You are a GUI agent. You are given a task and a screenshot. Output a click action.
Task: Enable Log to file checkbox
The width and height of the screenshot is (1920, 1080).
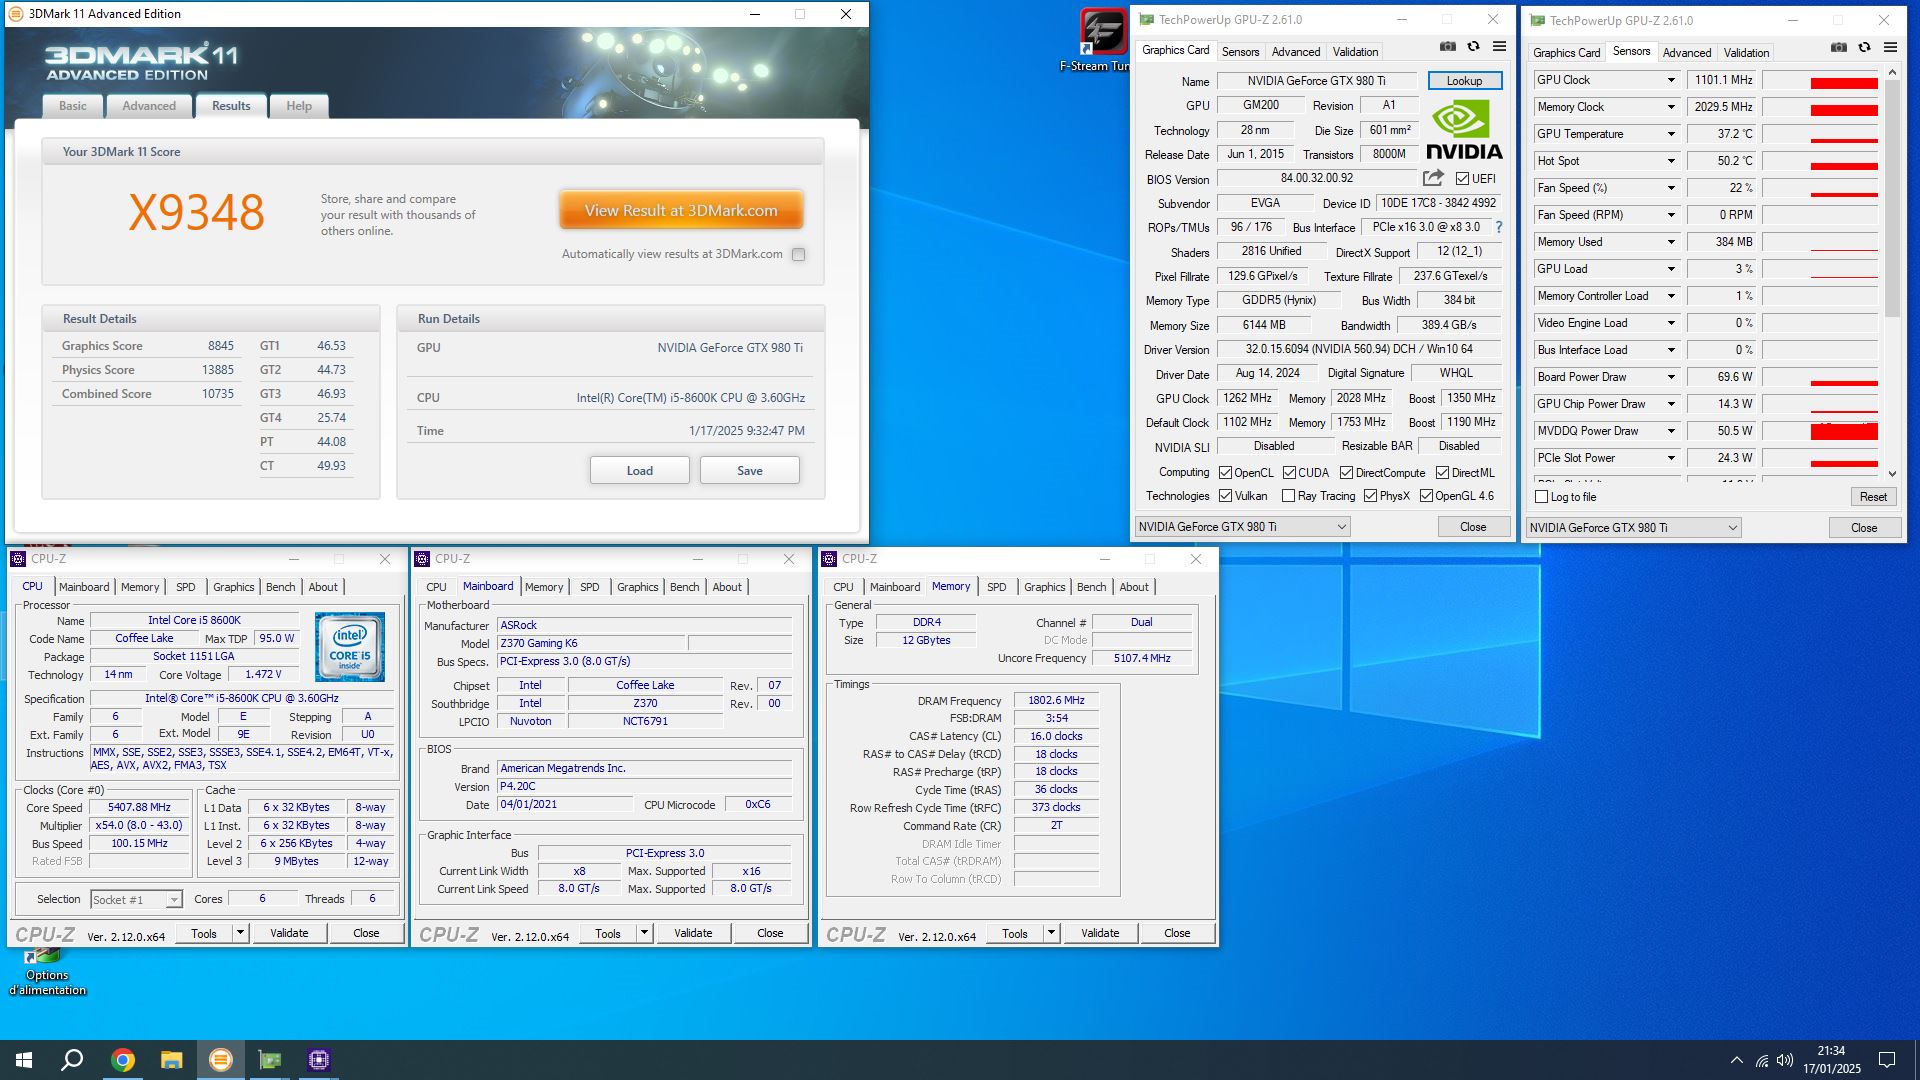click(x=1541, y=497)
